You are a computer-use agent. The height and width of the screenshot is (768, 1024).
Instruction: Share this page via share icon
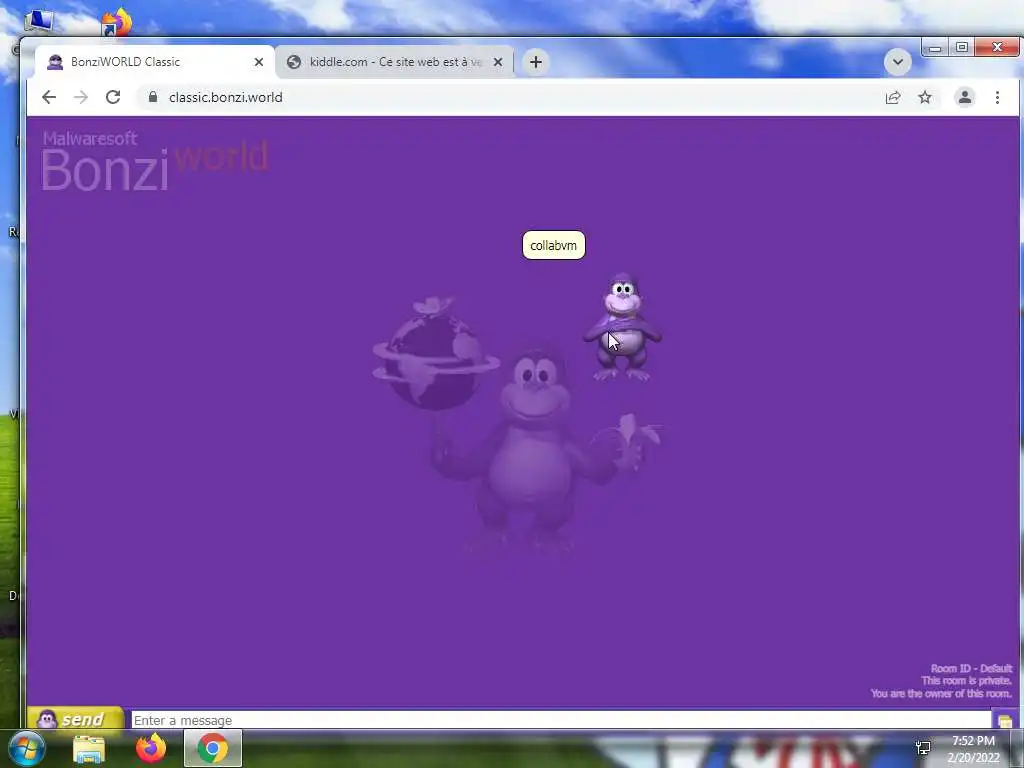tap(893, 97)
